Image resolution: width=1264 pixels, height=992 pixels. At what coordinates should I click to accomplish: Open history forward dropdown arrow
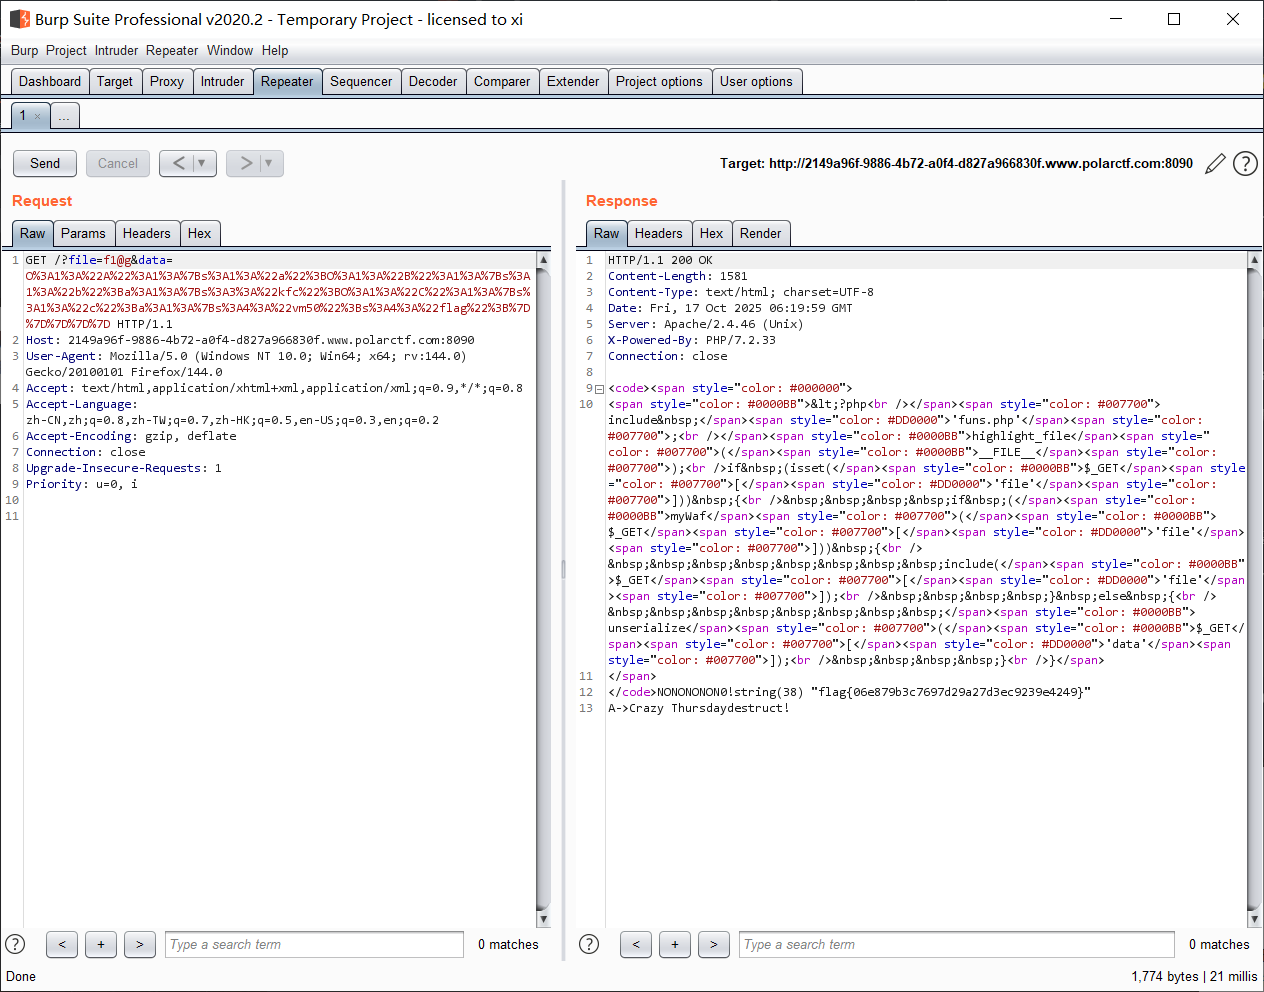pos(268,163)
